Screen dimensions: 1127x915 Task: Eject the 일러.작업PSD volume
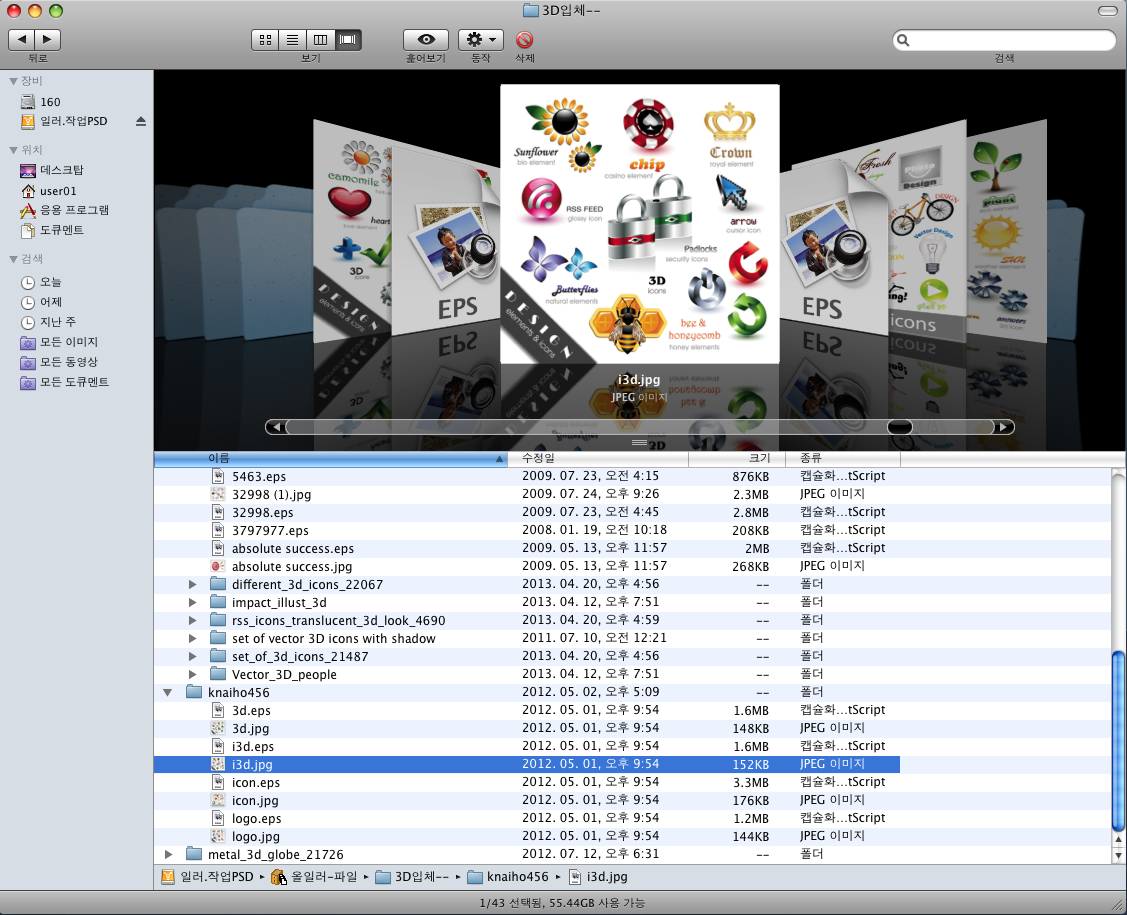click(141, 121)
